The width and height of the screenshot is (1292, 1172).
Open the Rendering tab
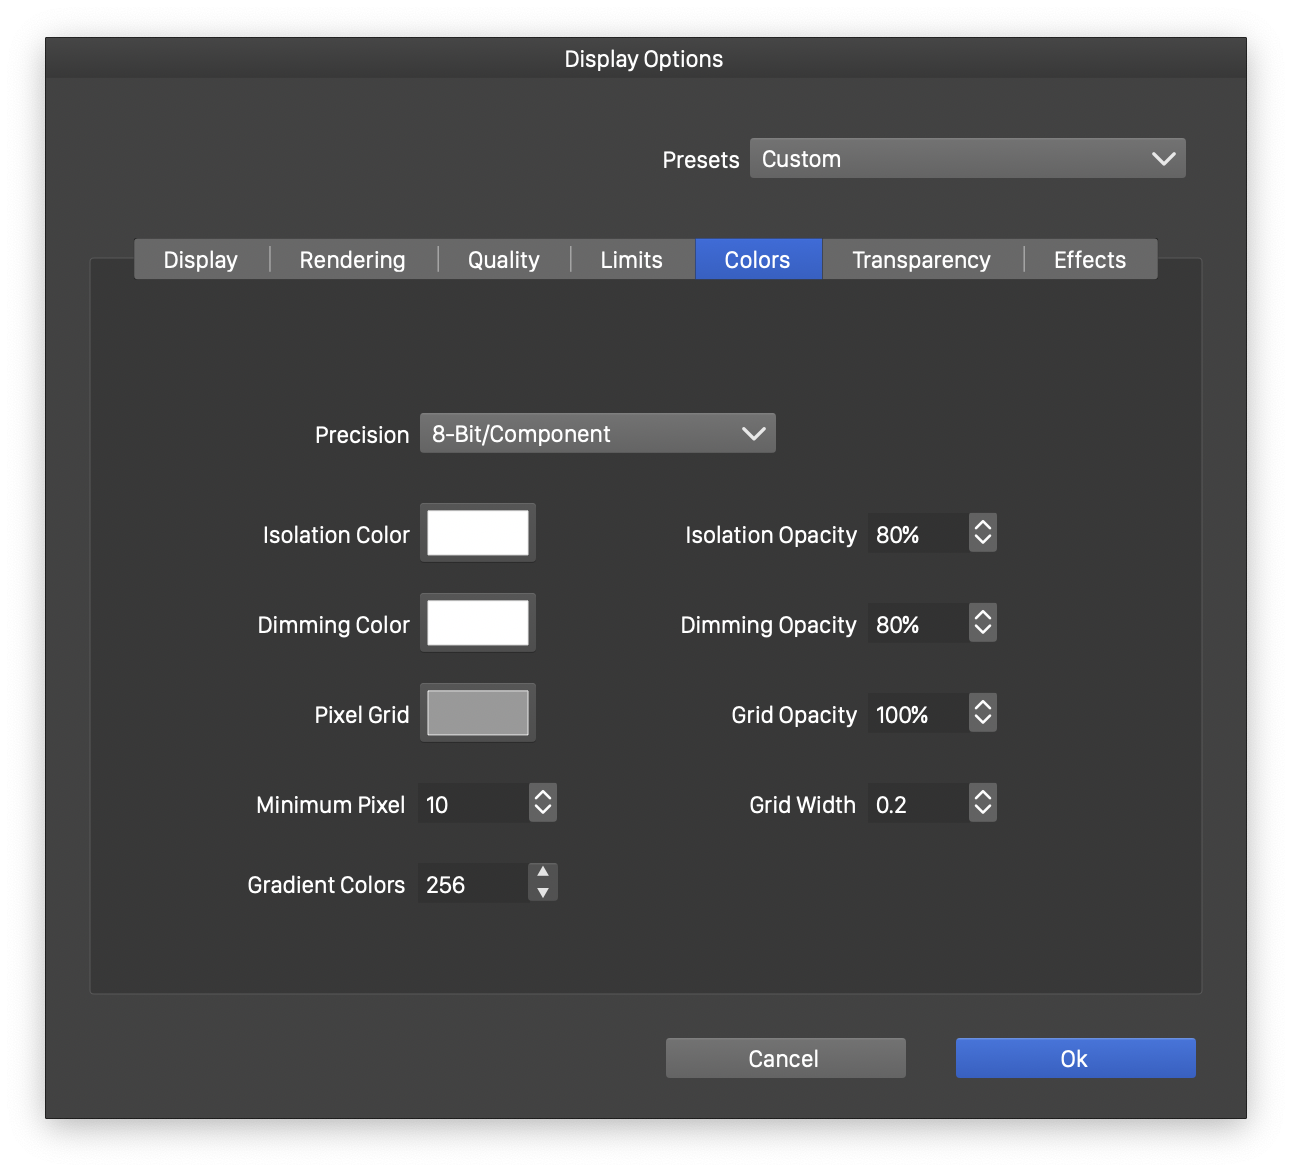click(352, 260)
